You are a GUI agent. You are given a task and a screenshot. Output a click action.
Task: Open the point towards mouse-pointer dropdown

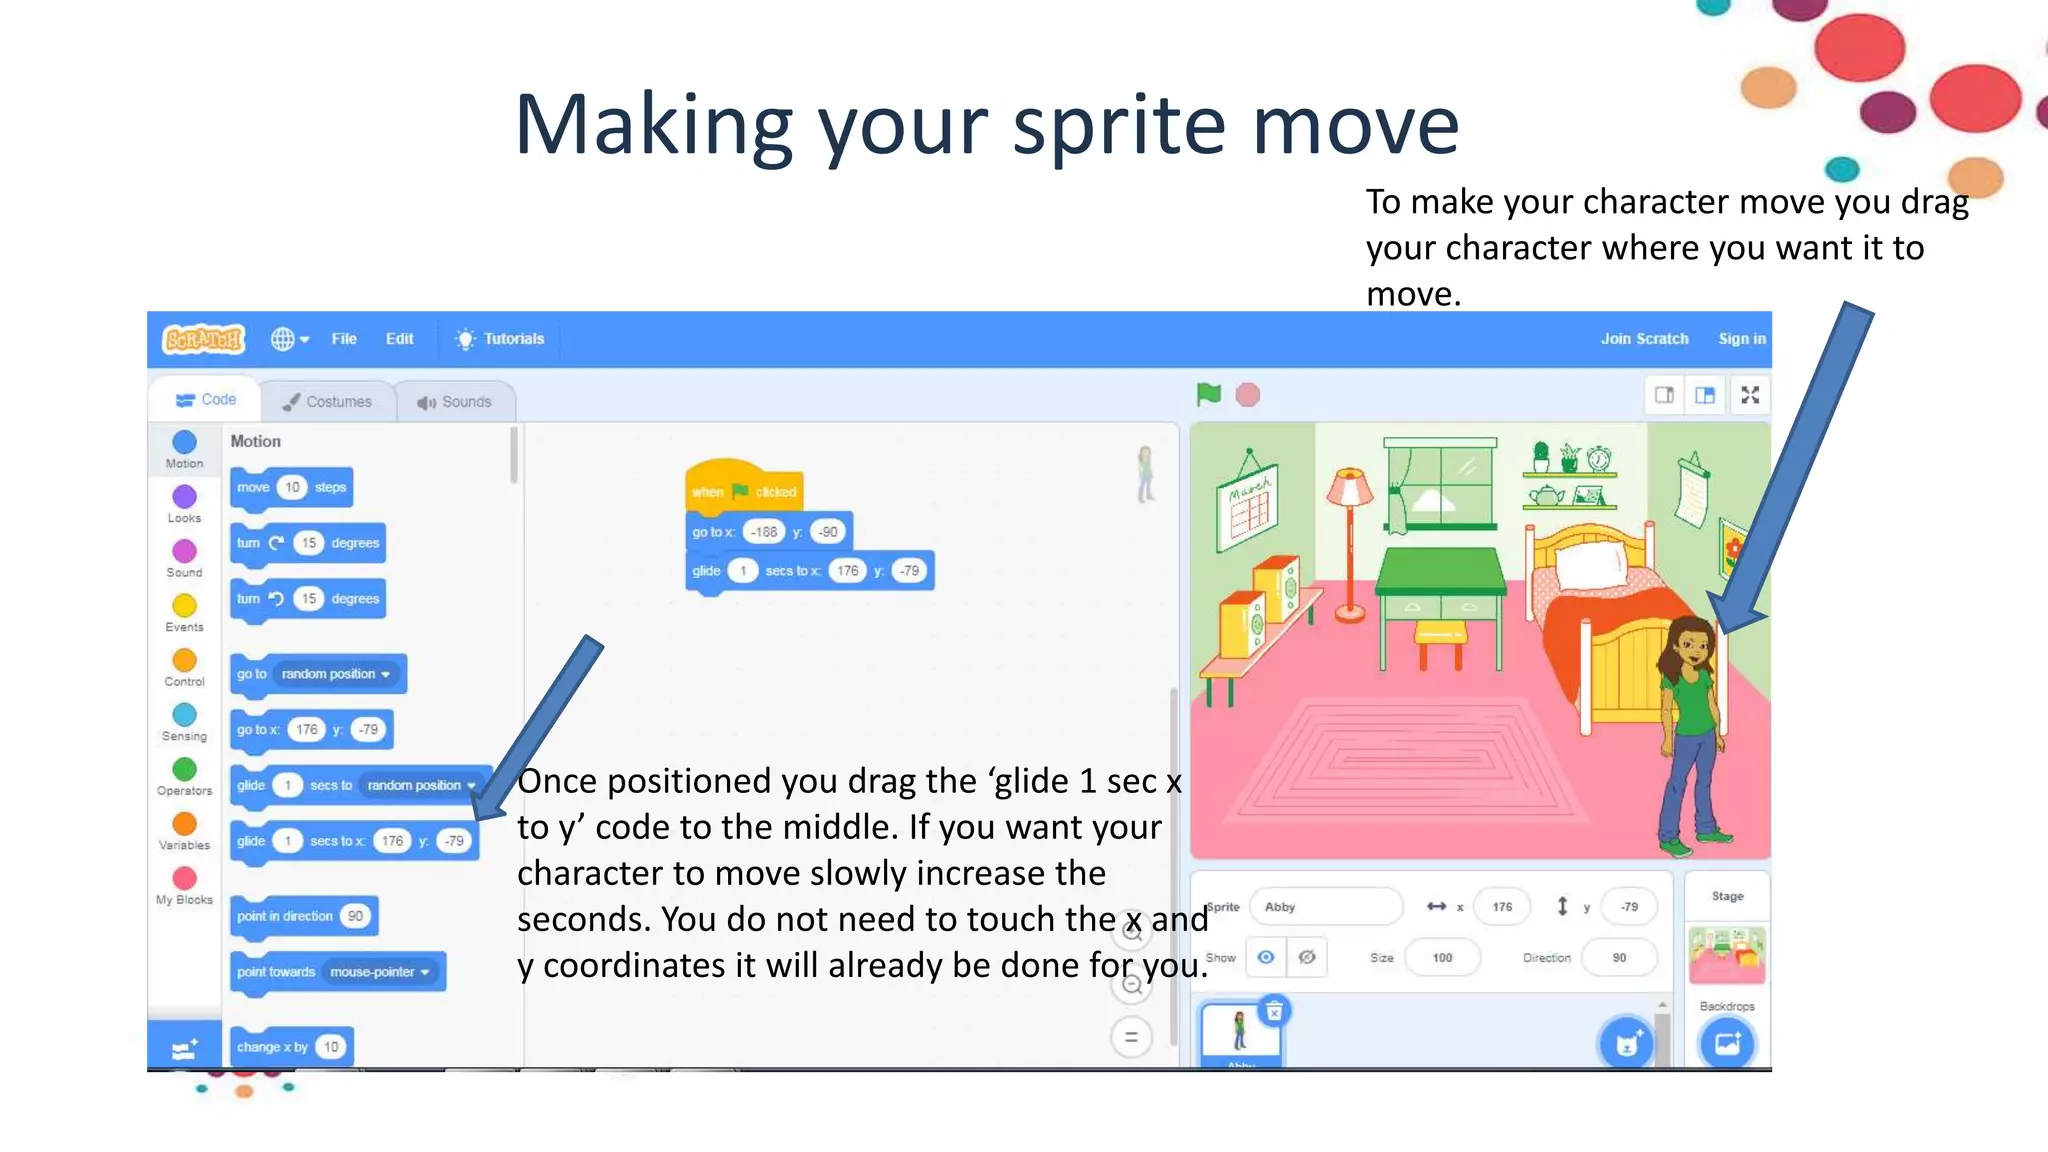380,972
